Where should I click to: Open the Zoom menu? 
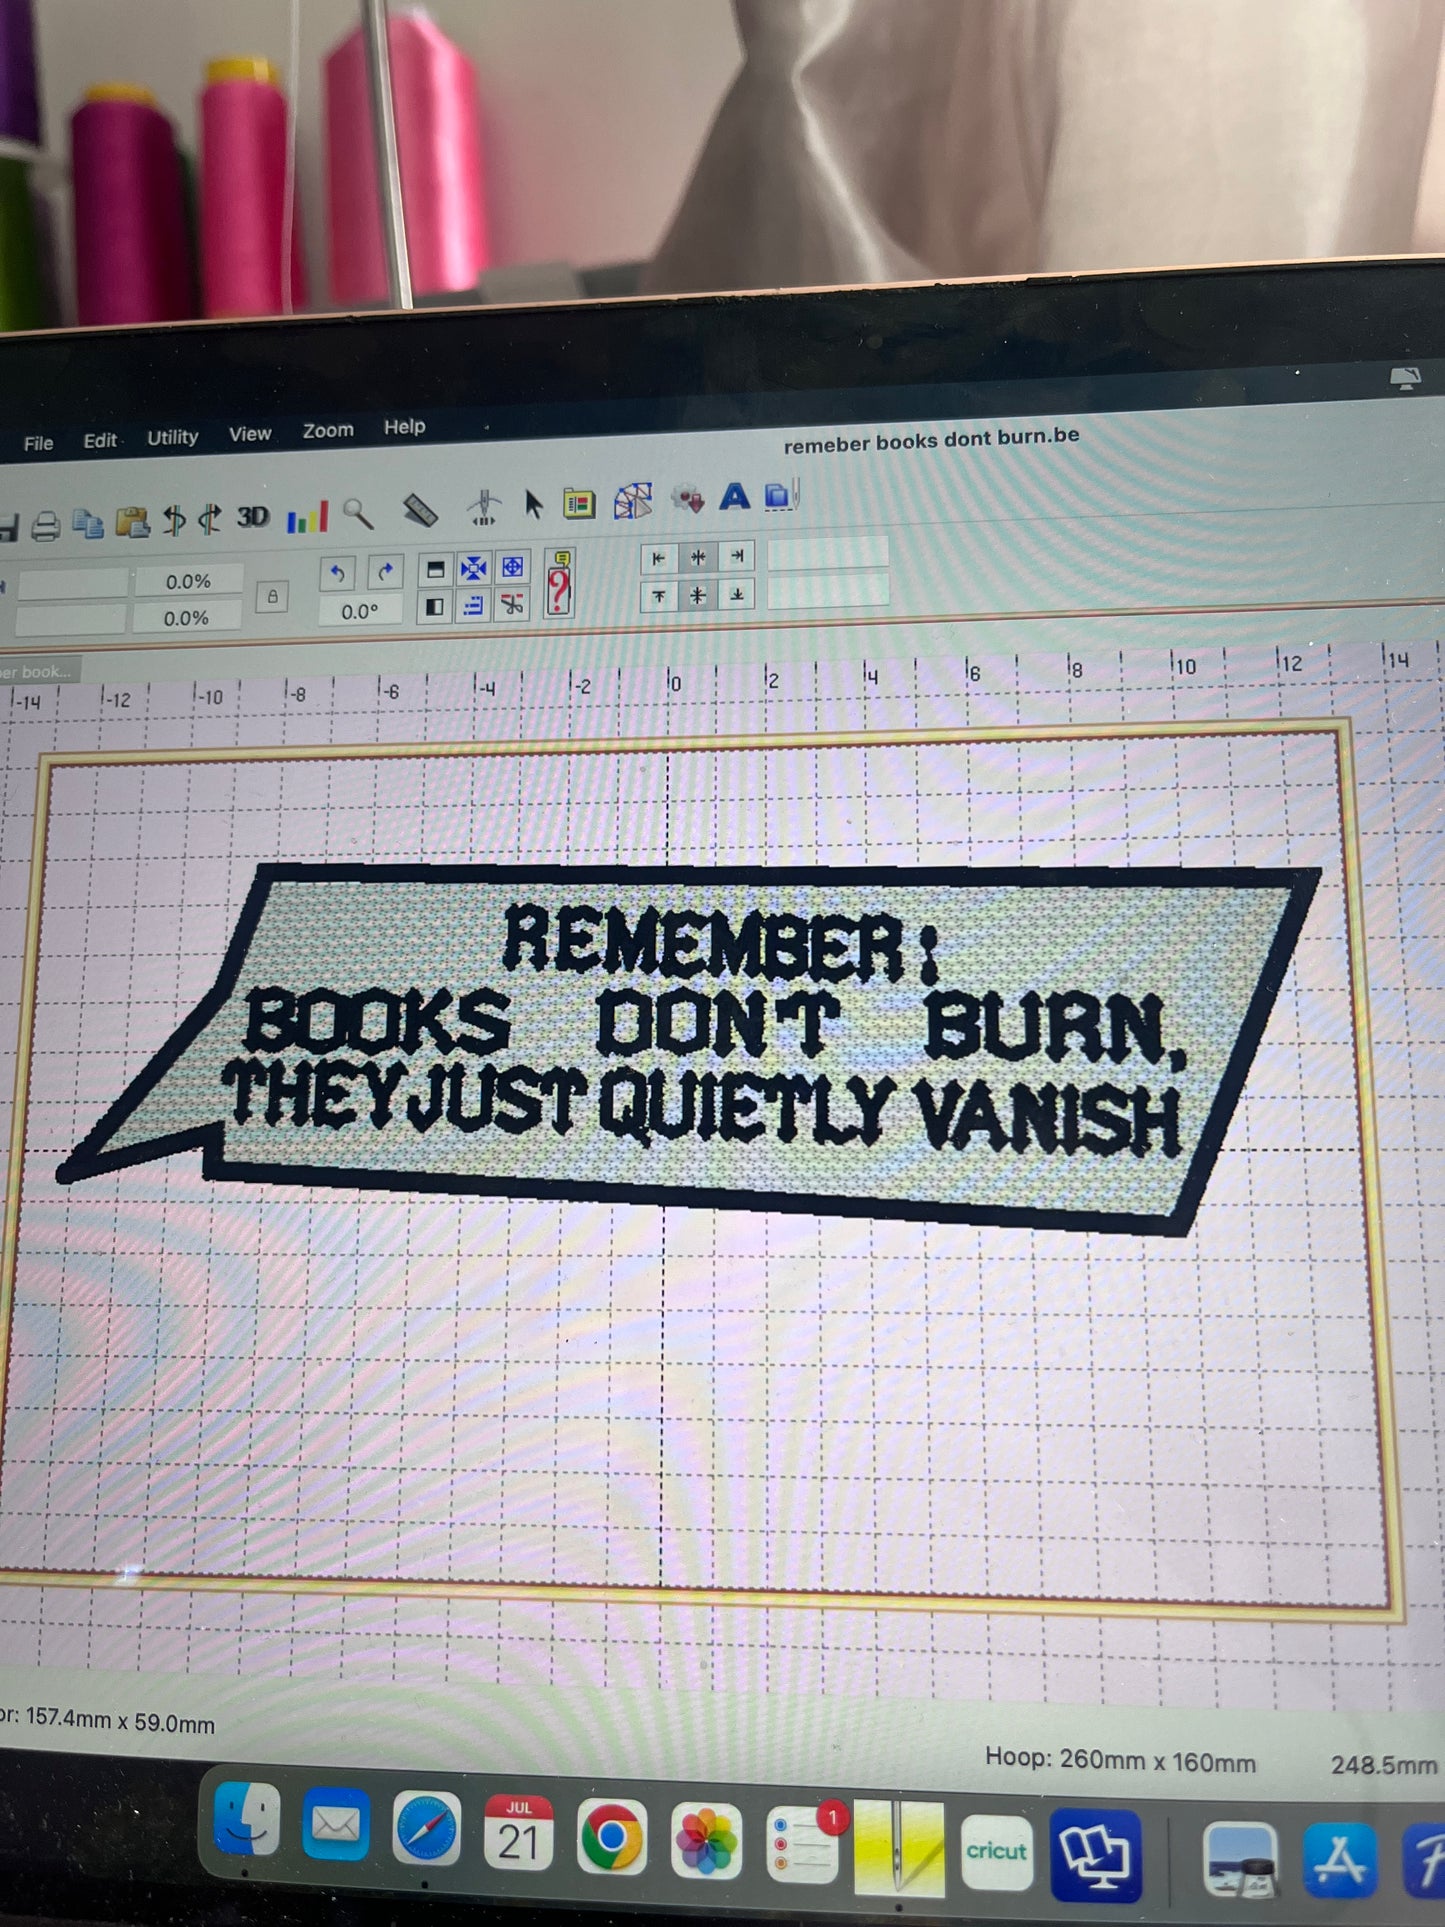tap(328, 430)
